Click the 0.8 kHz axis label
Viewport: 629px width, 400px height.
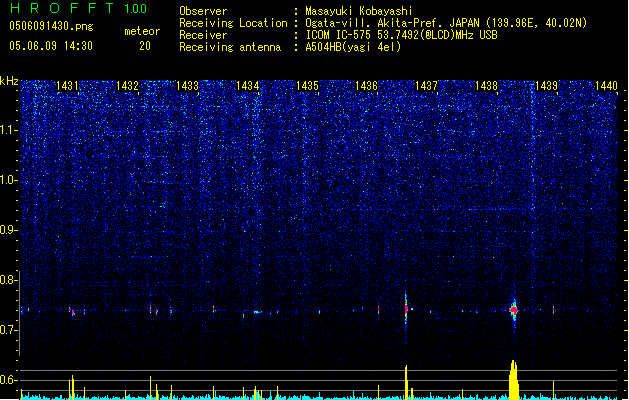point(8,280)
